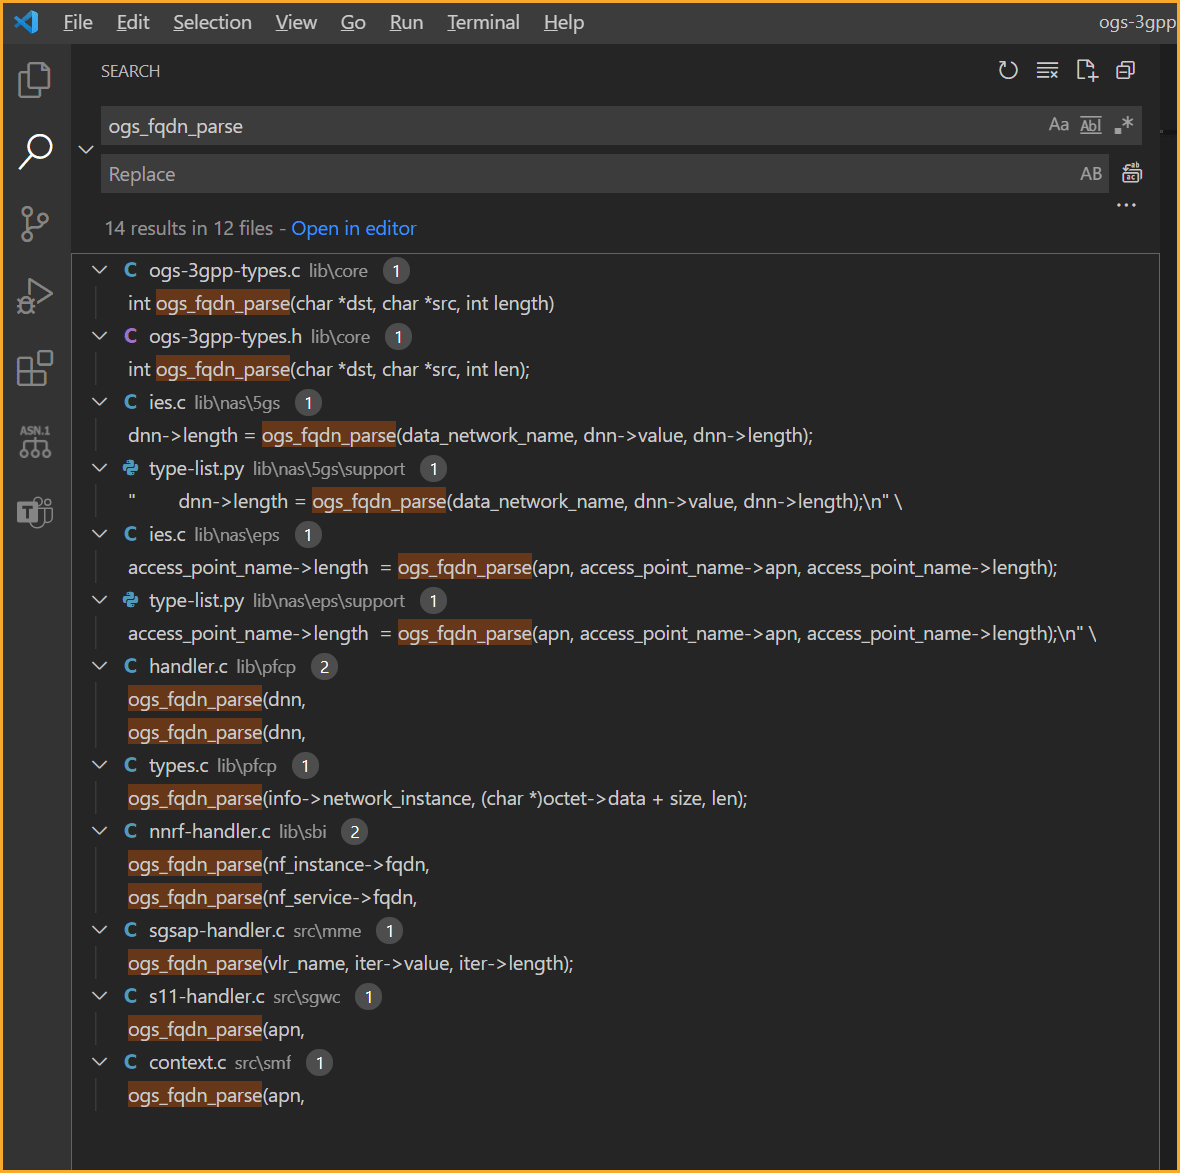This screenshot has height=1173, width=1180.
Task: Toggle Match Whole Word option
Action: (1091, 125)
